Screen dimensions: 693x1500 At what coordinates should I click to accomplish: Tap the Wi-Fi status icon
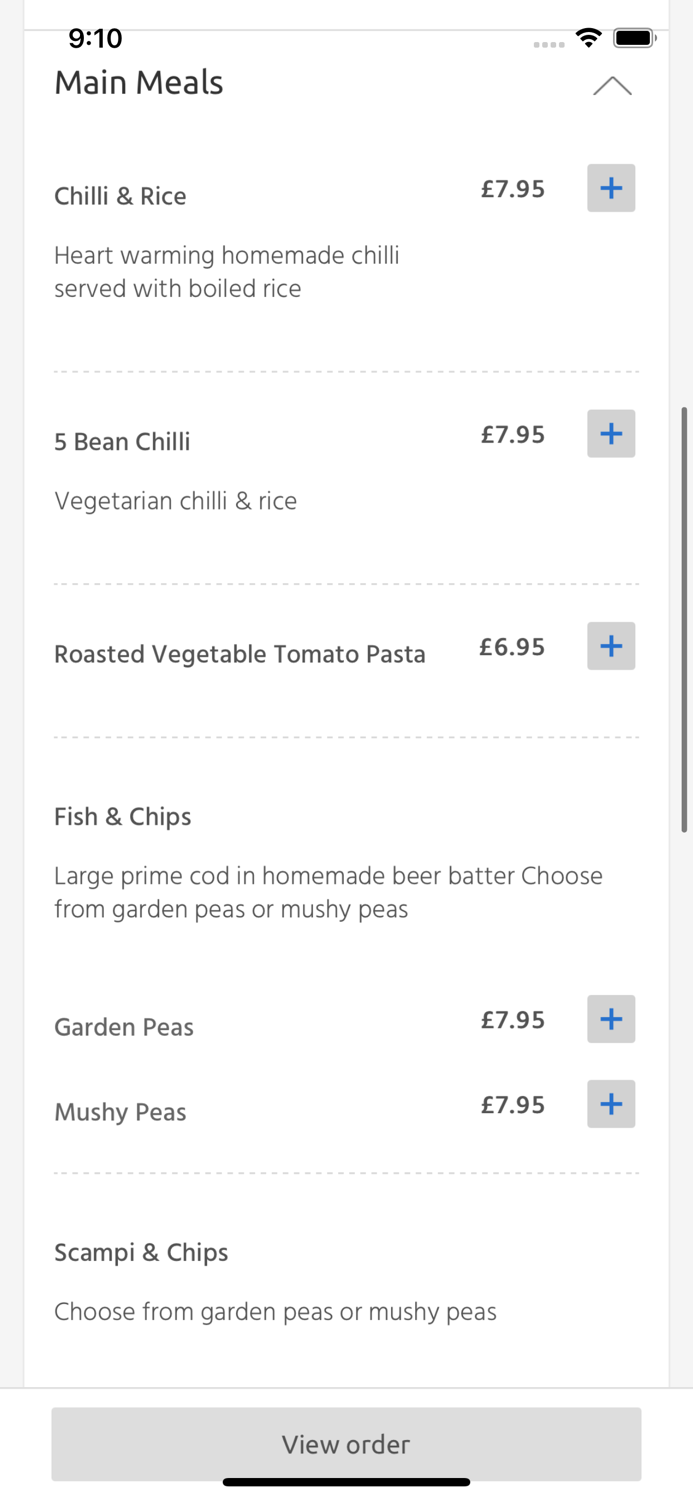click(588, 38)
